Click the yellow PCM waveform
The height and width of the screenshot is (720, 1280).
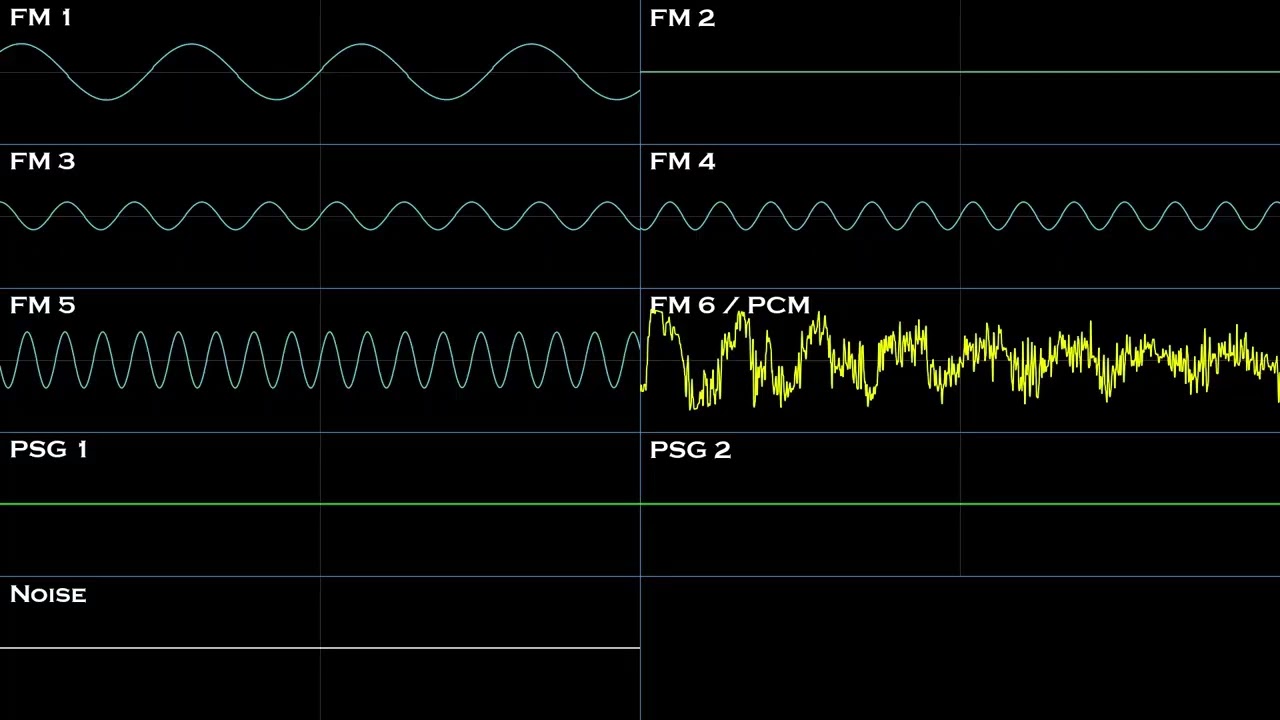coord(960,360)
